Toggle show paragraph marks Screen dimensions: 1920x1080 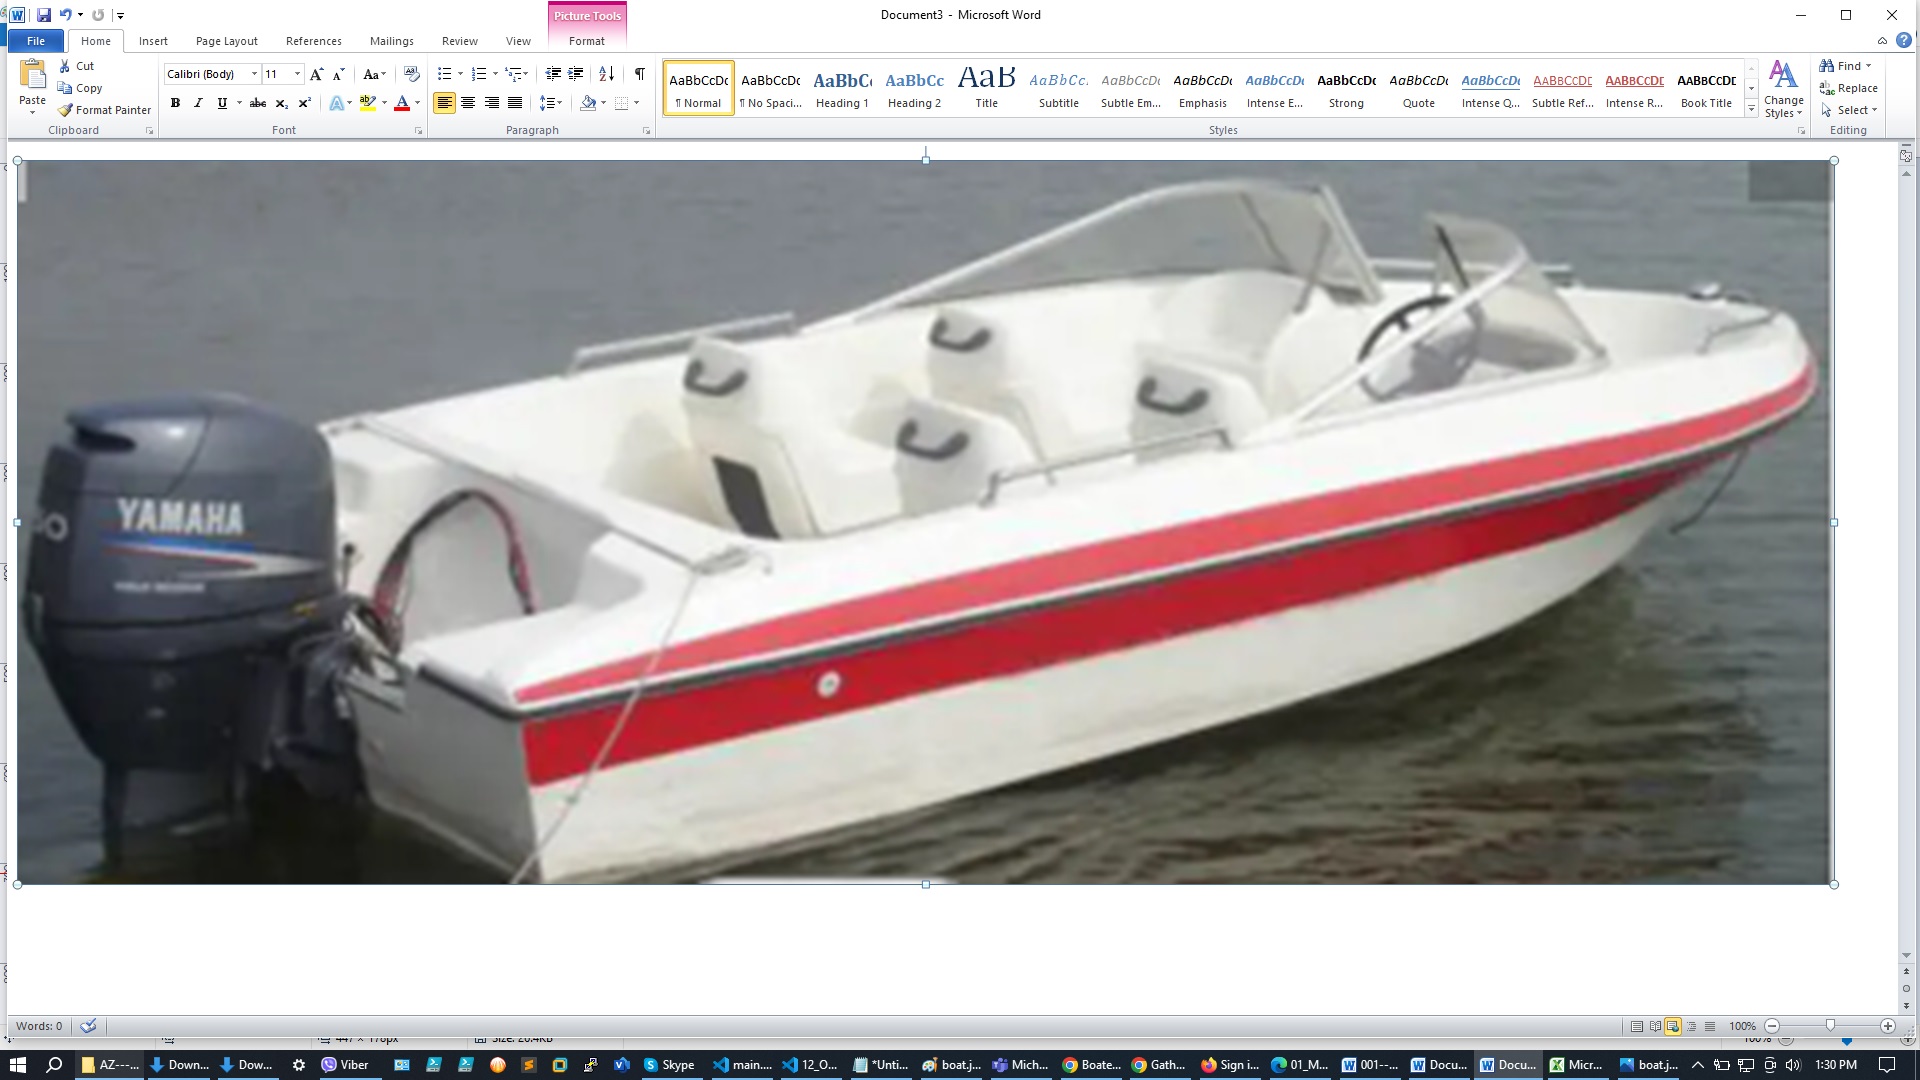[639, 74]
